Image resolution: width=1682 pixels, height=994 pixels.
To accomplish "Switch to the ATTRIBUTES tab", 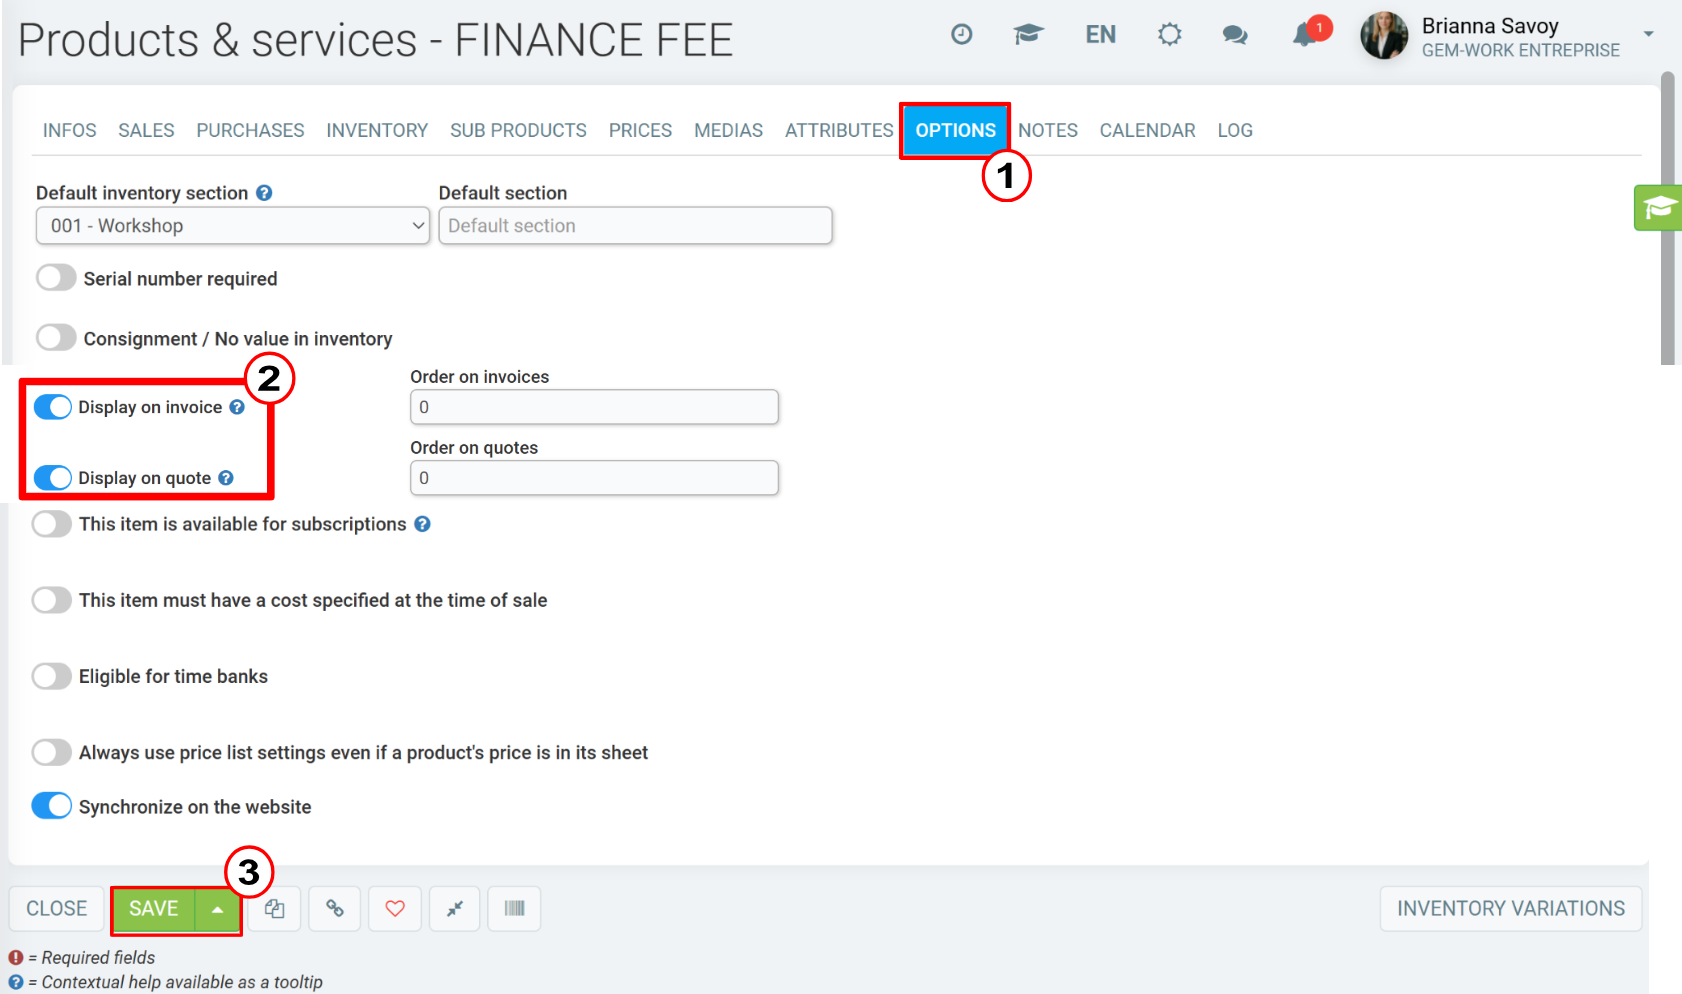I will [x=839, y=130].
